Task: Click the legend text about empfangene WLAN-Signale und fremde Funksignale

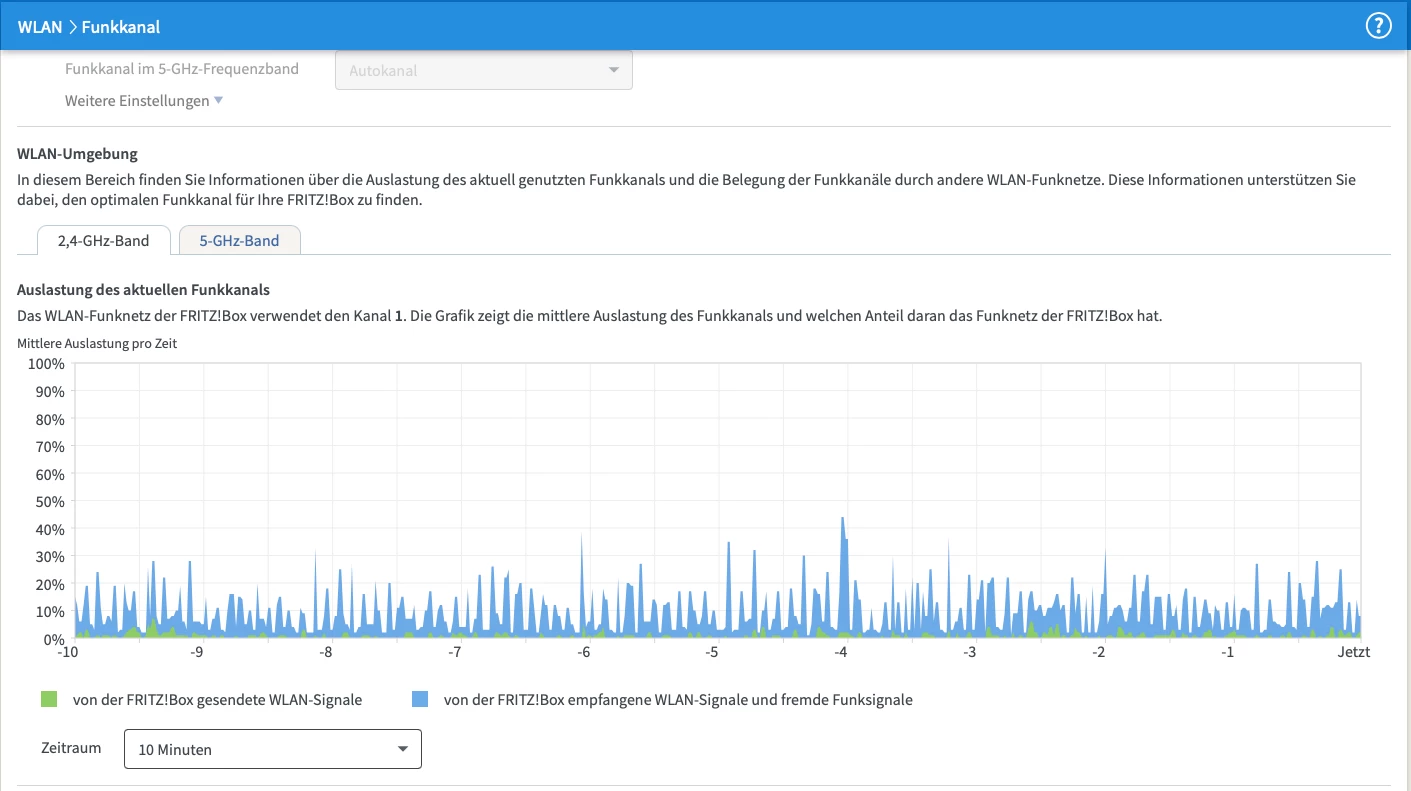Action: coord(678,700)
